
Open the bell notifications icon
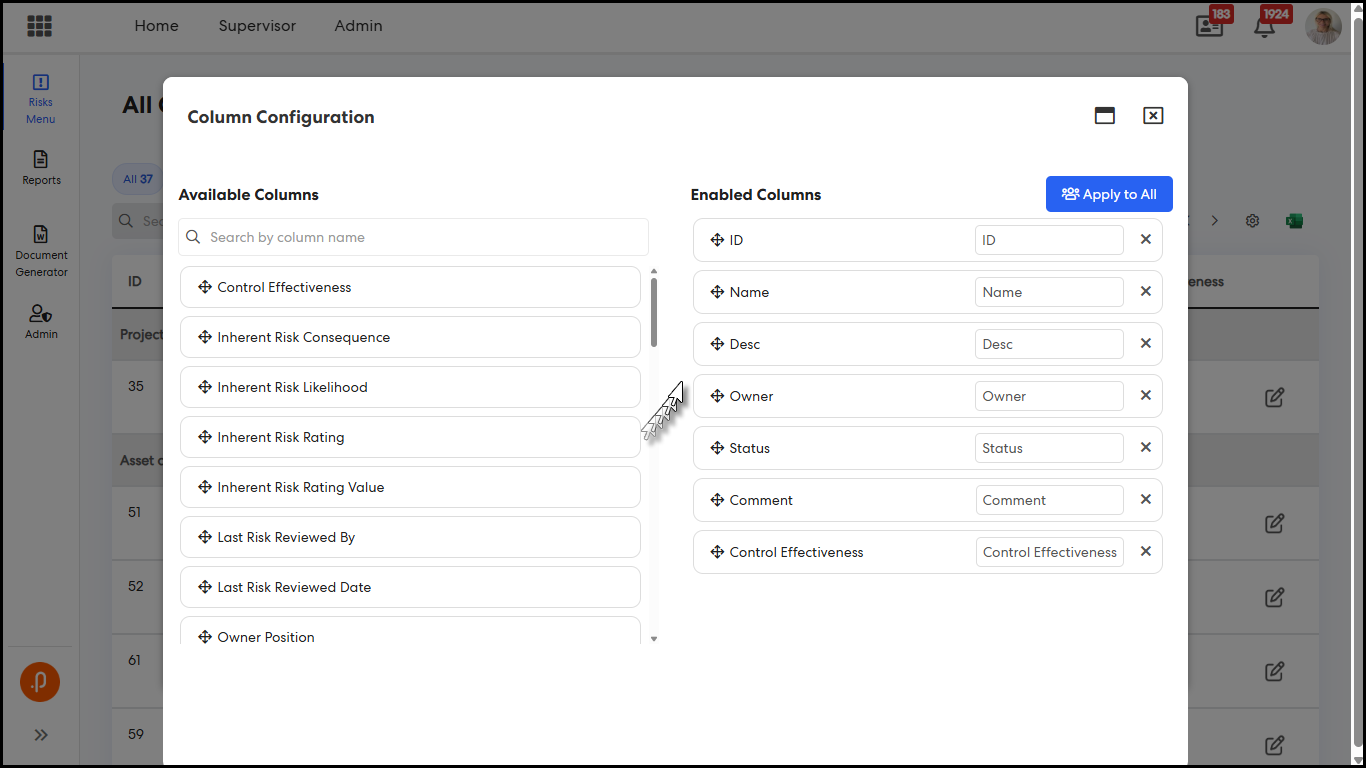(1265, 26)
